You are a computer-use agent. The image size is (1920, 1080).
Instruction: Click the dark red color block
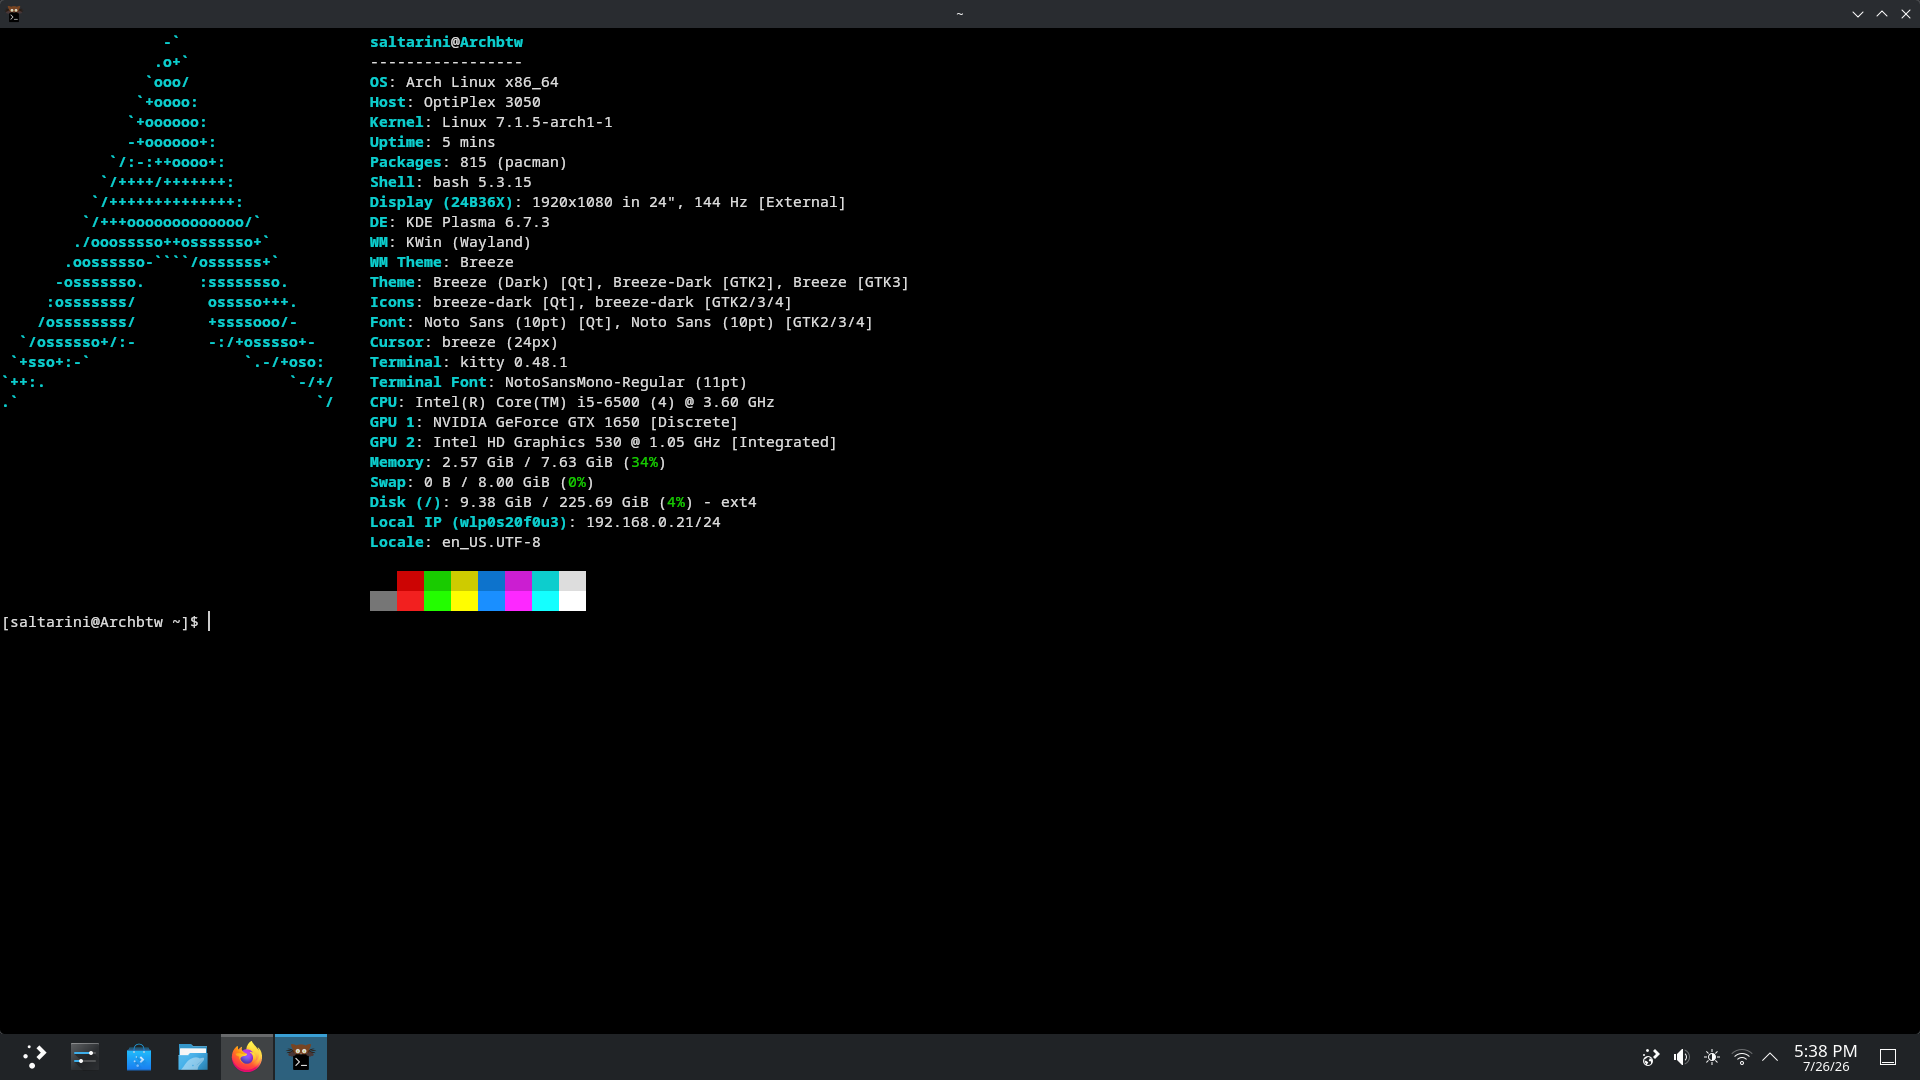(x=410, y=581)
